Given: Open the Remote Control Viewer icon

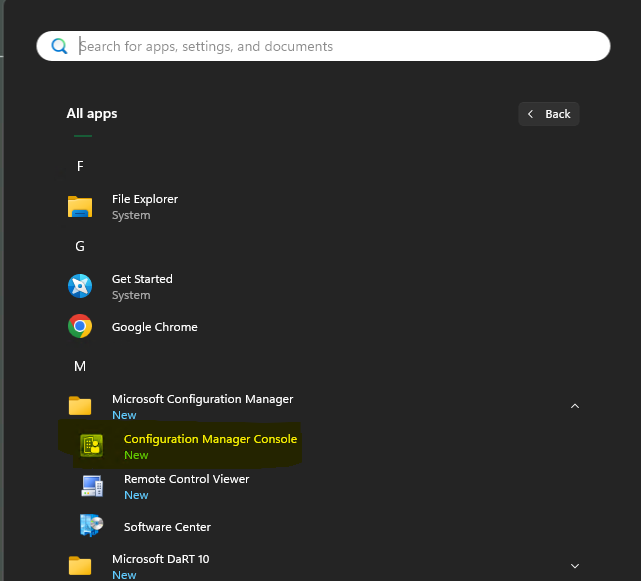Looking at the screenshot, I should 92,486.
